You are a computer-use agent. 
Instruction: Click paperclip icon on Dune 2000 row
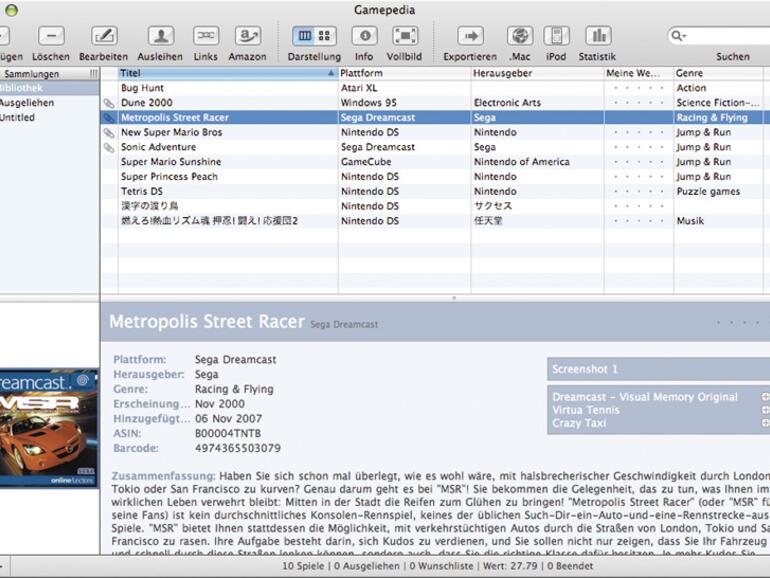click(109, 103)
